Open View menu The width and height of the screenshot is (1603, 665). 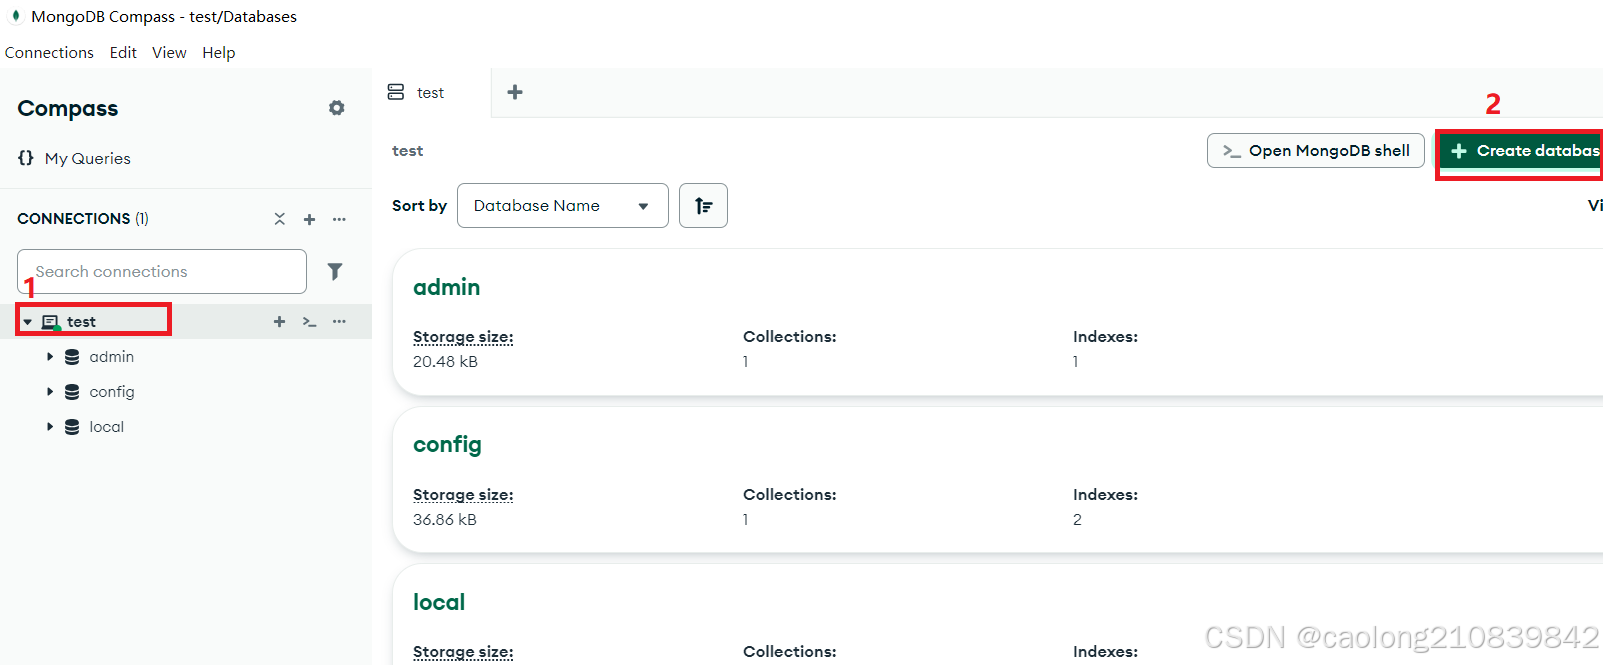coord(169,52)
